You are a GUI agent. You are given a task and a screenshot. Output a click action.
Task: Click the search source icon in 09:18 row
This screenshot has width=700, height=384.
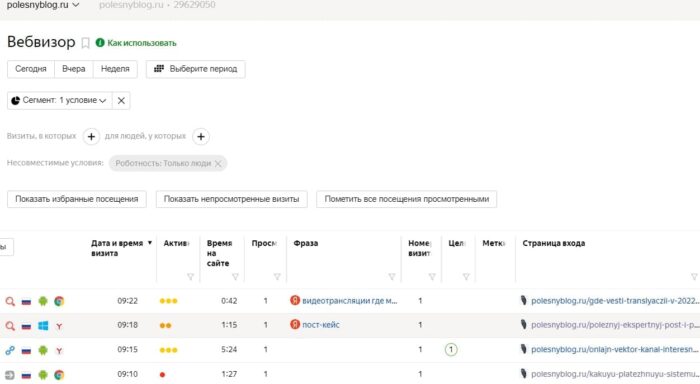pyautogui.click(x=10, y=326)
